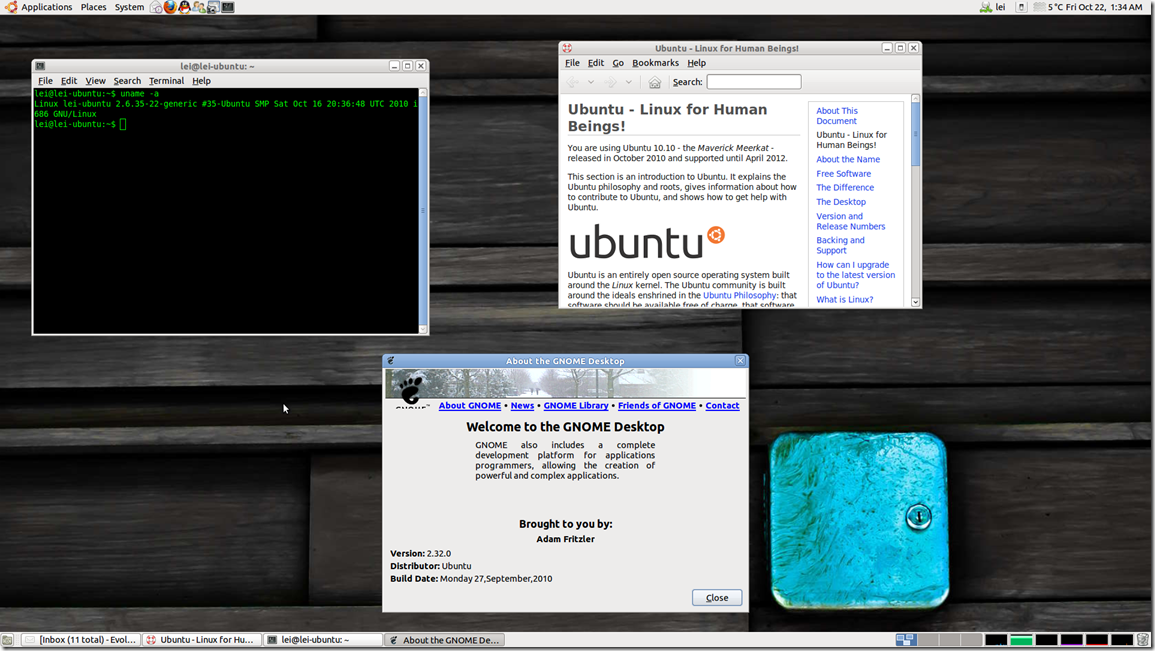Open the About GNOME link

(x=470, y=406)
